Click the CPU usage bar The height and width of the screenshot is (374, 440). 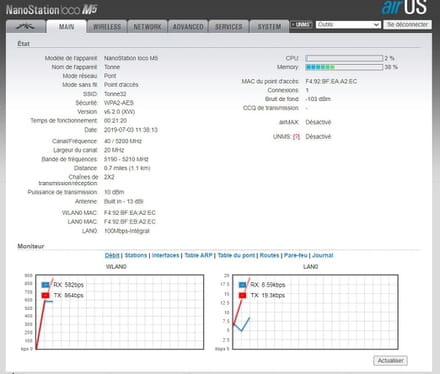pos(344,58)
